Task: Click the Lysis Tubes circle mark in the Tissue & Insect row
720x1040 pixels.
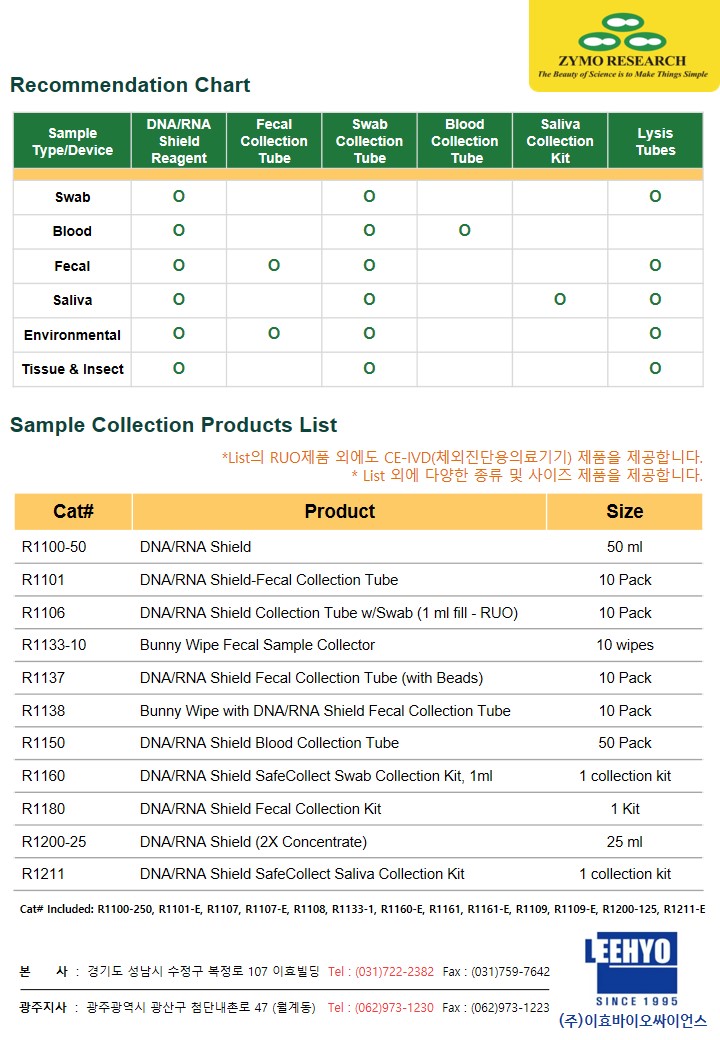Action: [x=655, y=368]
